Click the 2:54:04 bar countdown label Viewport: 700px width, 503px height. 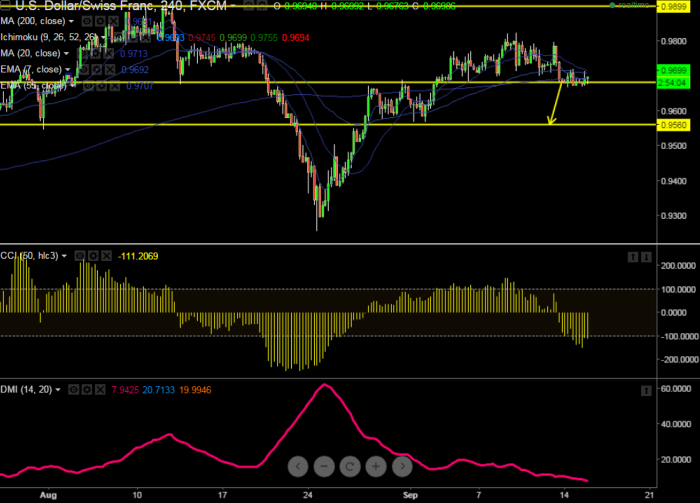[673, 83]
